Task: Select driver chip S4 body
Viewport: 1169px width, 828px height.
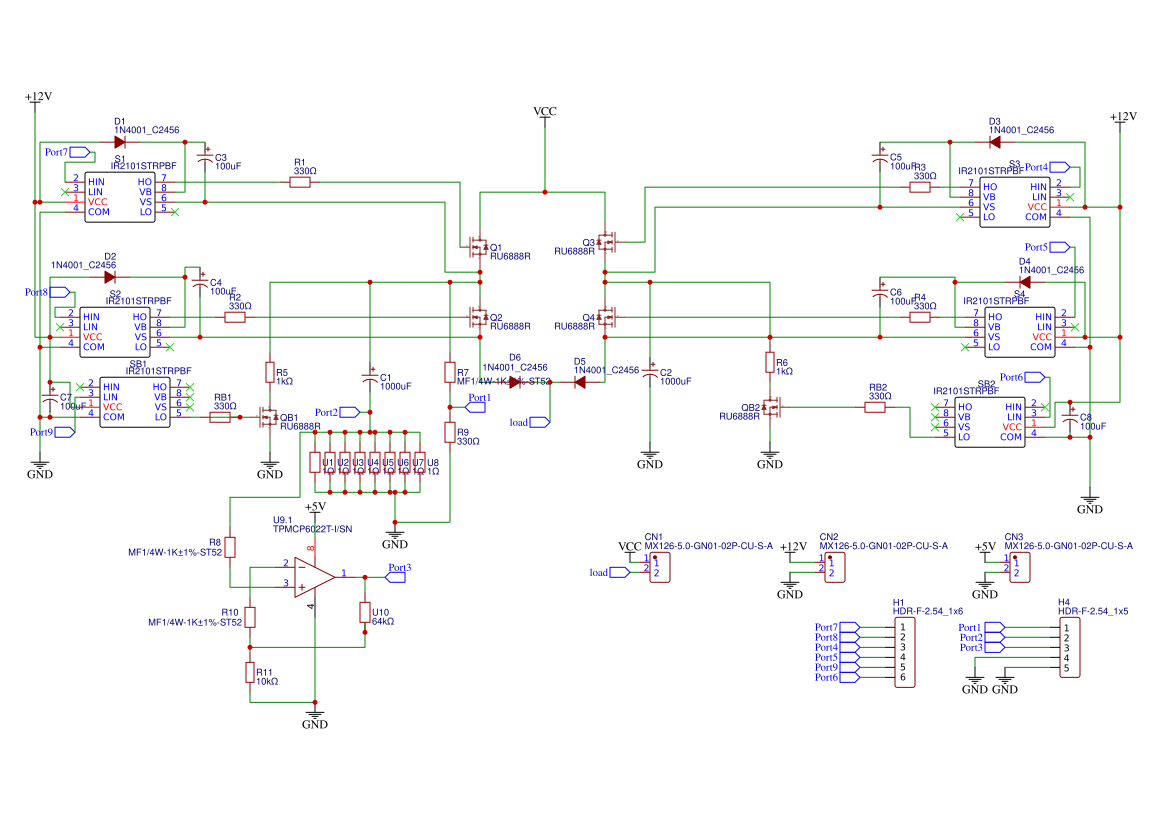Action: click(x=1020, y=332)
